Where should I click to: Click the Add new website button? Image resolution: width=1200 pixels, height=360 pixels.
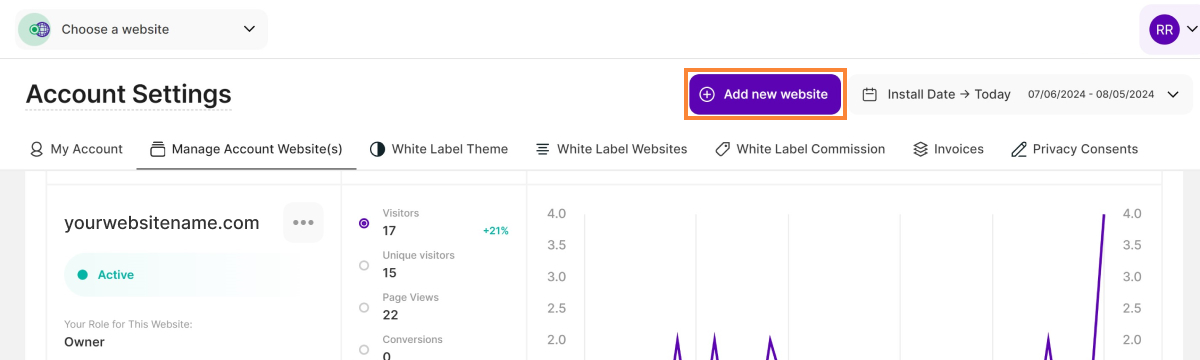(765, 94)
